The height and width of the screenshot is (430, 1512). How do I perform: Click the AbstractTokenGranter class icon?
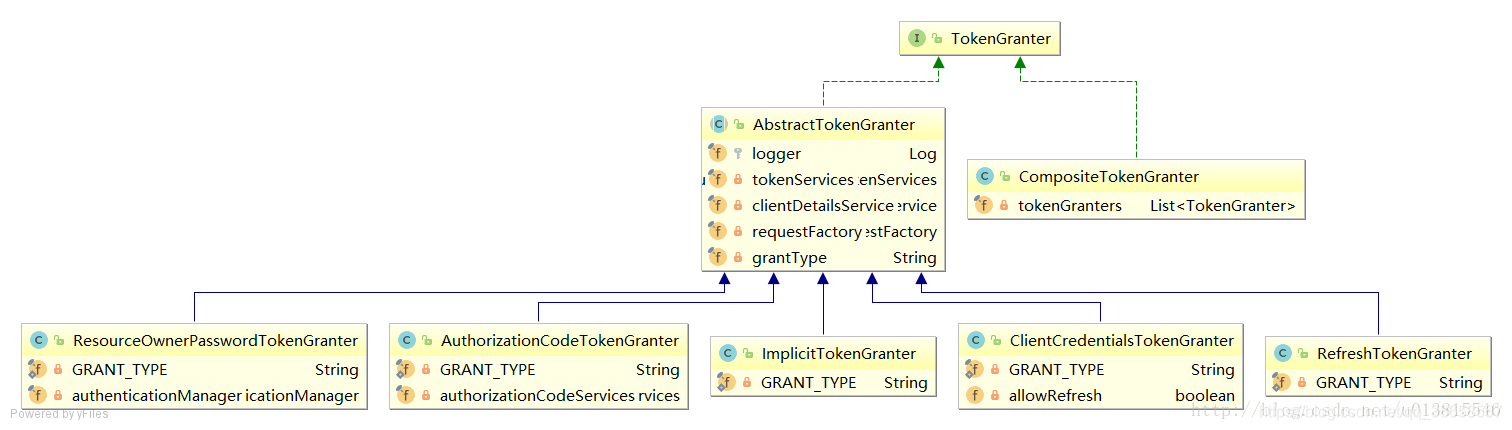[718, 125]
